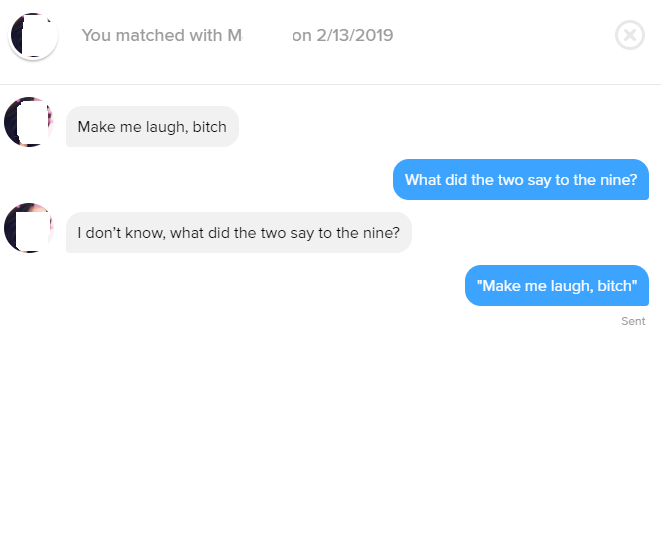The width and height of the screenshot is (661, 533).
Task: Click the "Sent" status label
Action: pos(633,321)
